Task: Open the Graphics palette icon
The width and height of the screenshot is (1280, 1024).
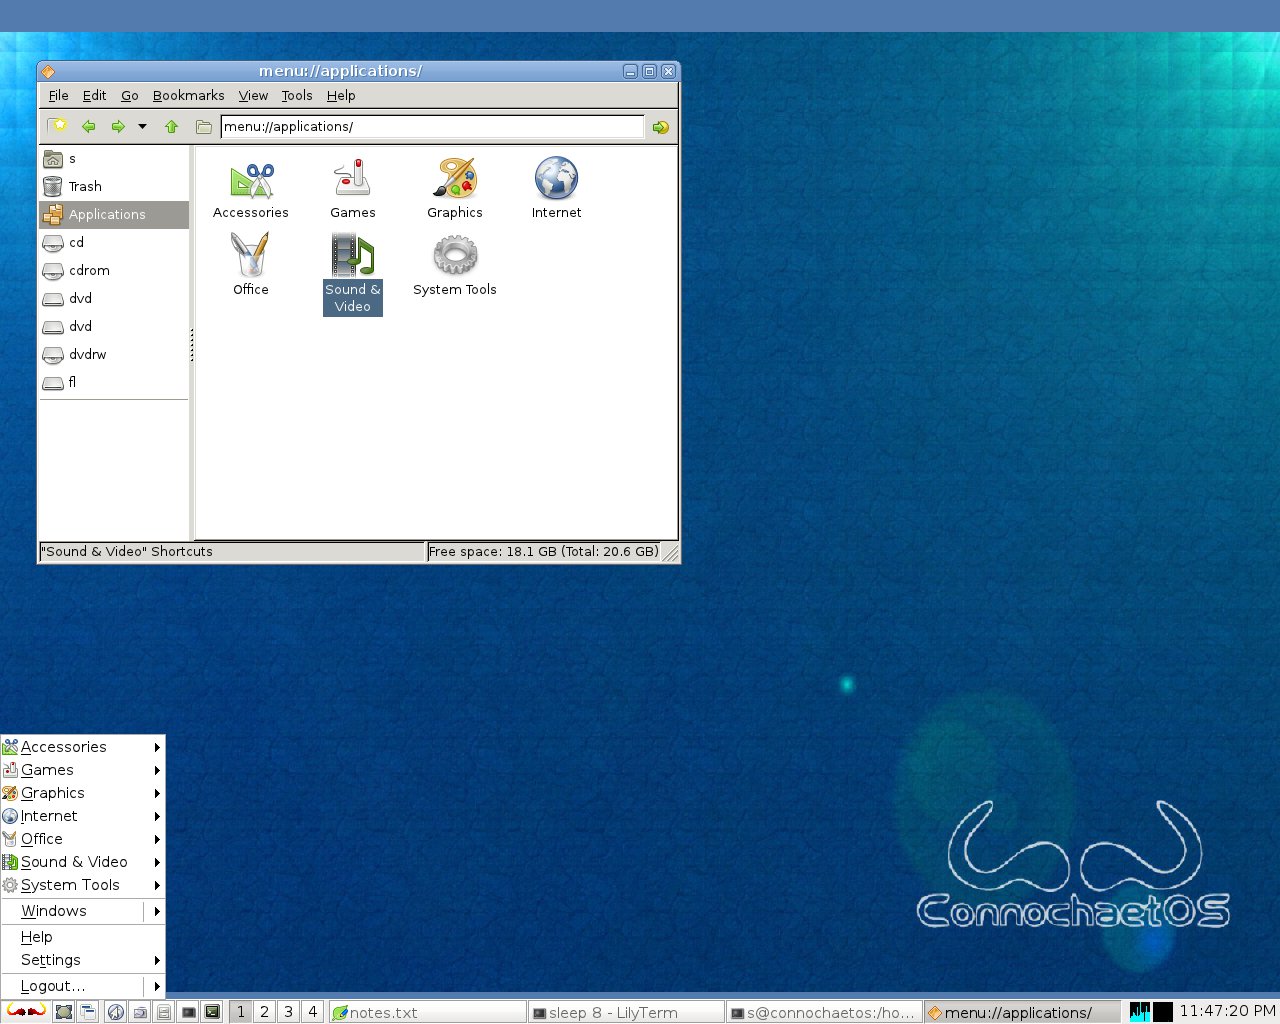Action: tap(455, 180)
